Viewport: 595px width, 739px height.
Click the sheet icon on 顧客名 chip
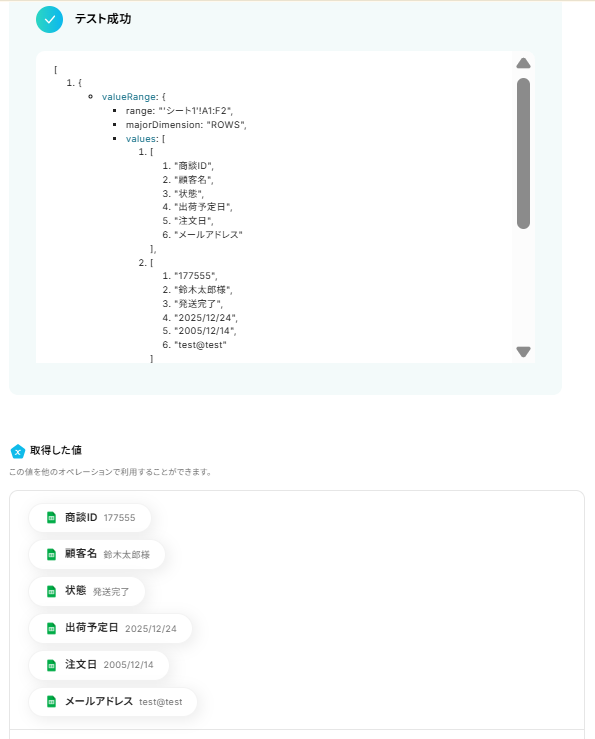[x=51, y=554]
